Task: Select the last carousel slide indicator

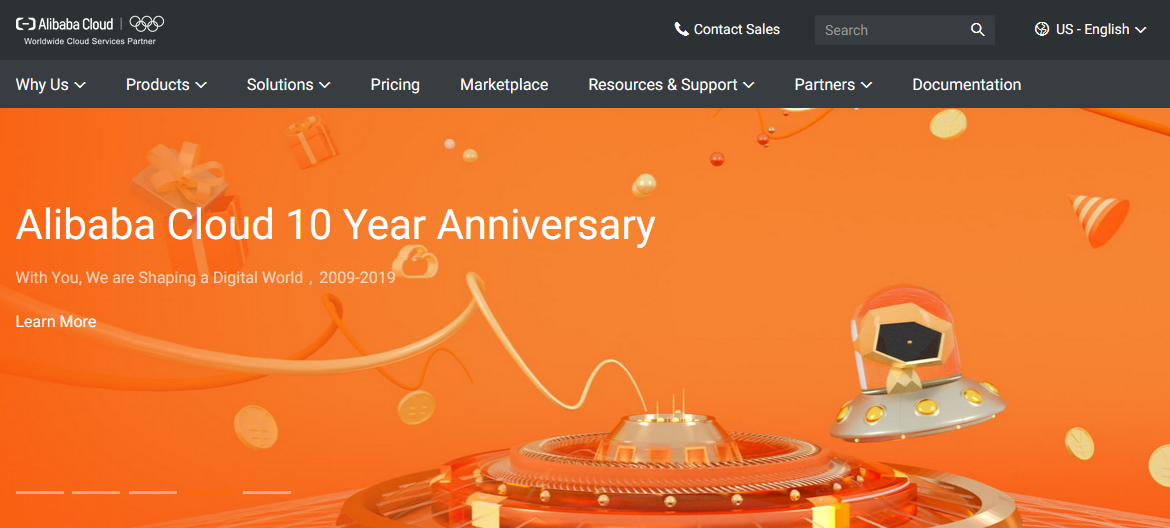Action: coord(267,492)
